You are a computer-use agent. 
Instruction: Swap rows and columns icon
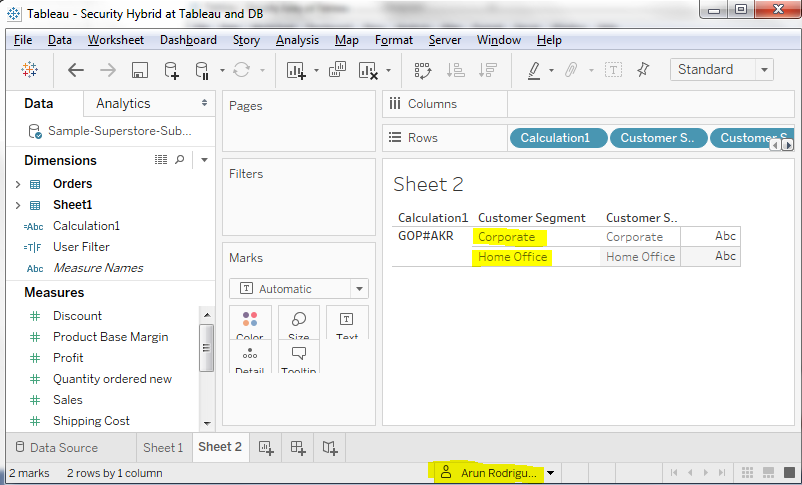423,70
